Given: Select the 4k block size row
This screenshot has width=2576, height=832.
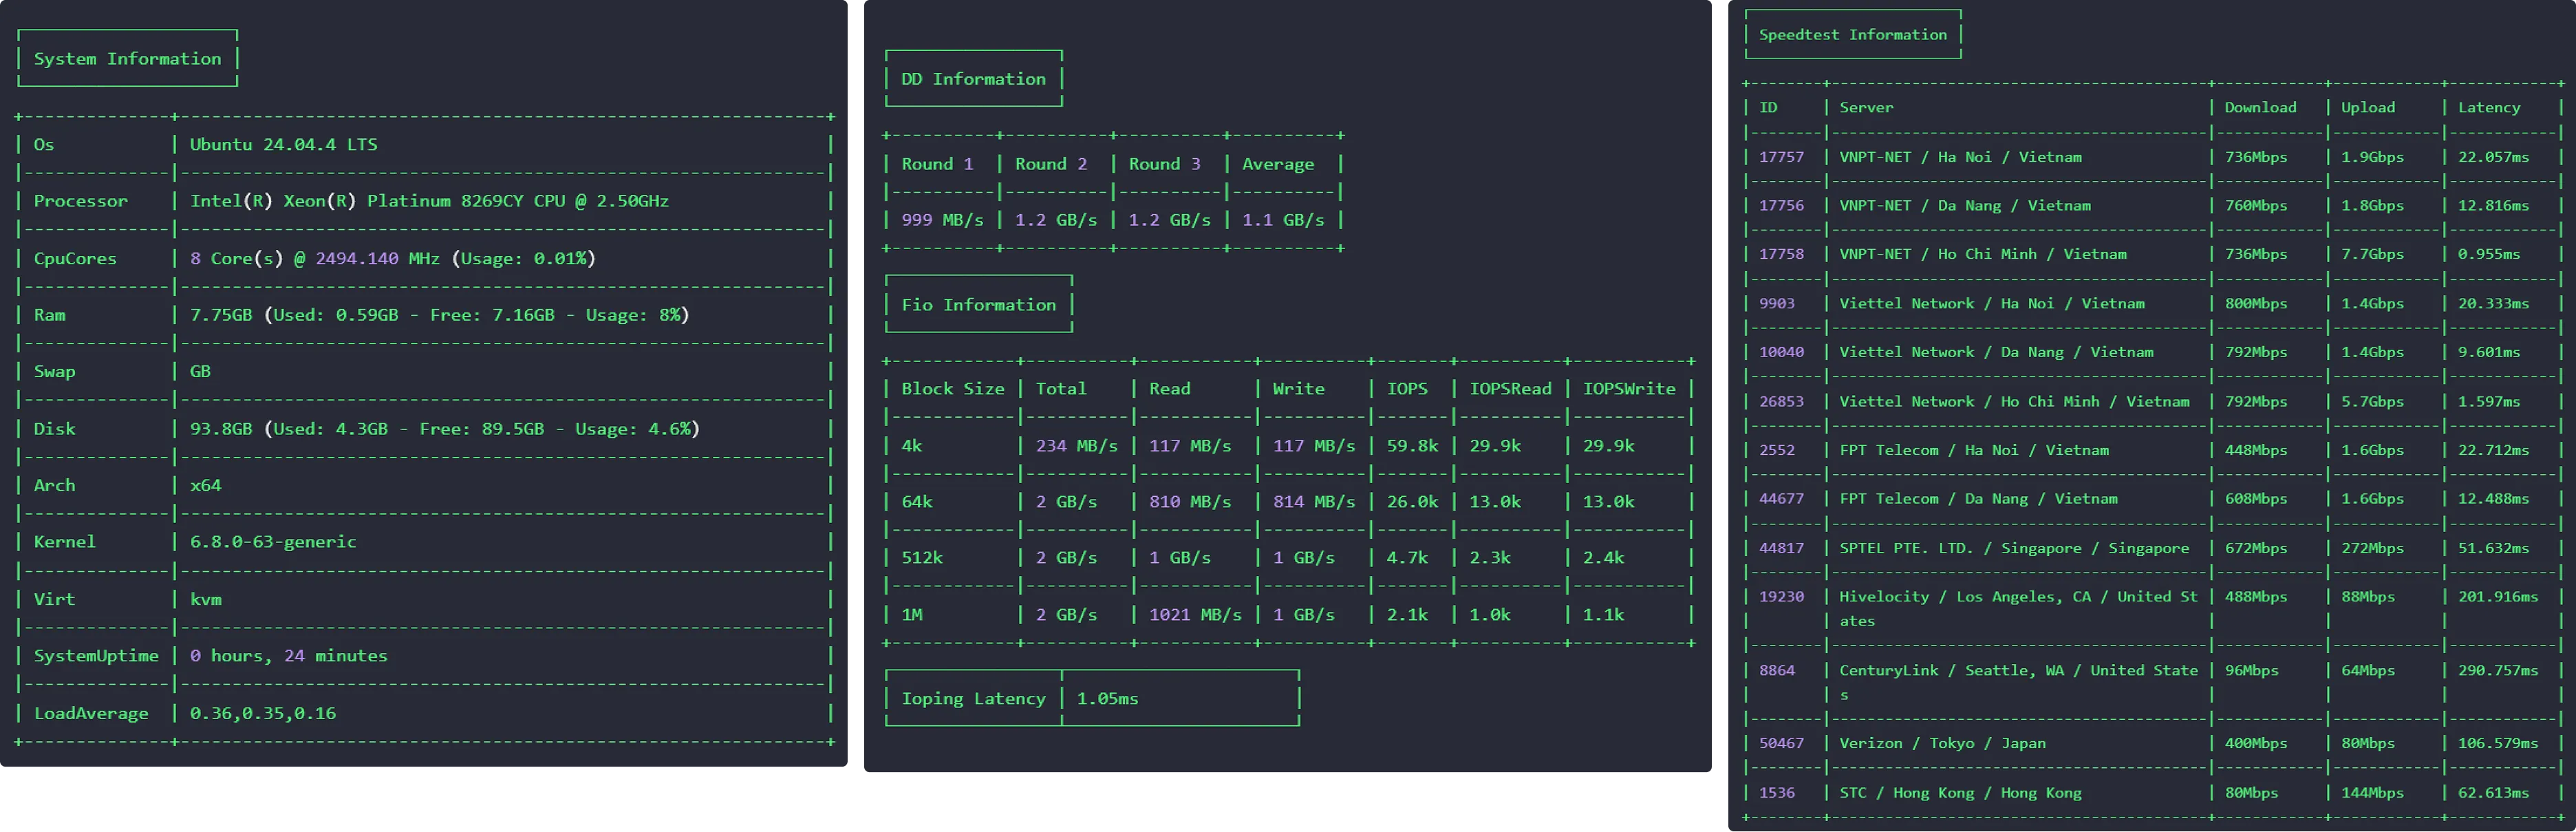Looking at the screenshot, I should tap(1288, 446).
